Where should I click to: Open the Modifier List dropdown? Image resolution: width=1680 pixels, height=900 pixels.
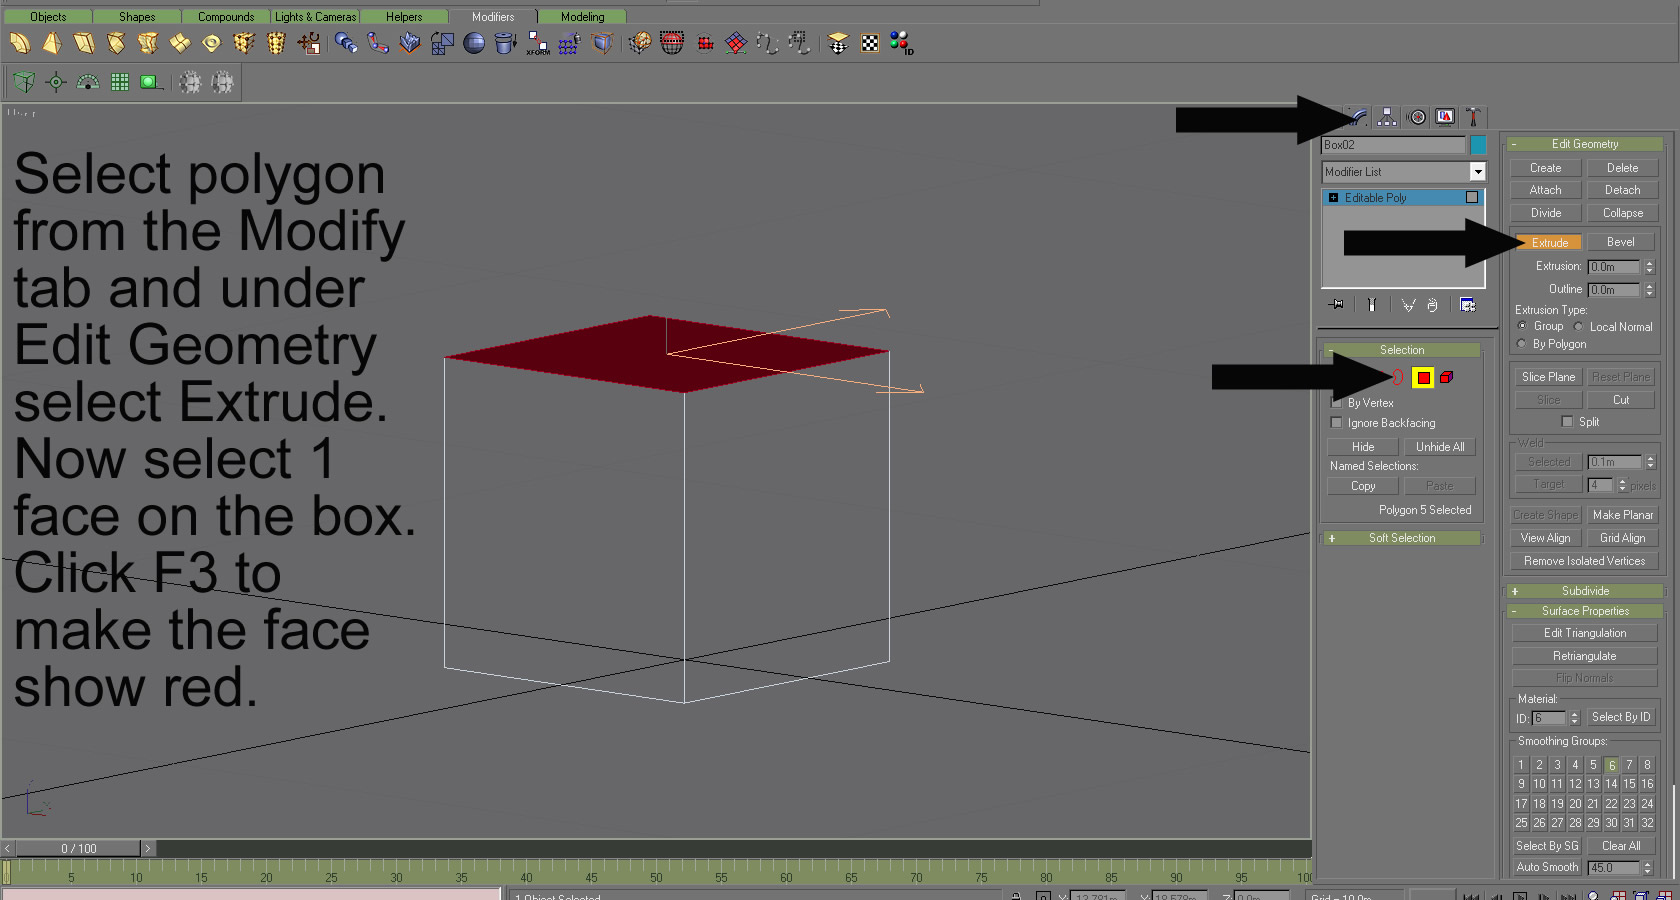(1477, 172)
